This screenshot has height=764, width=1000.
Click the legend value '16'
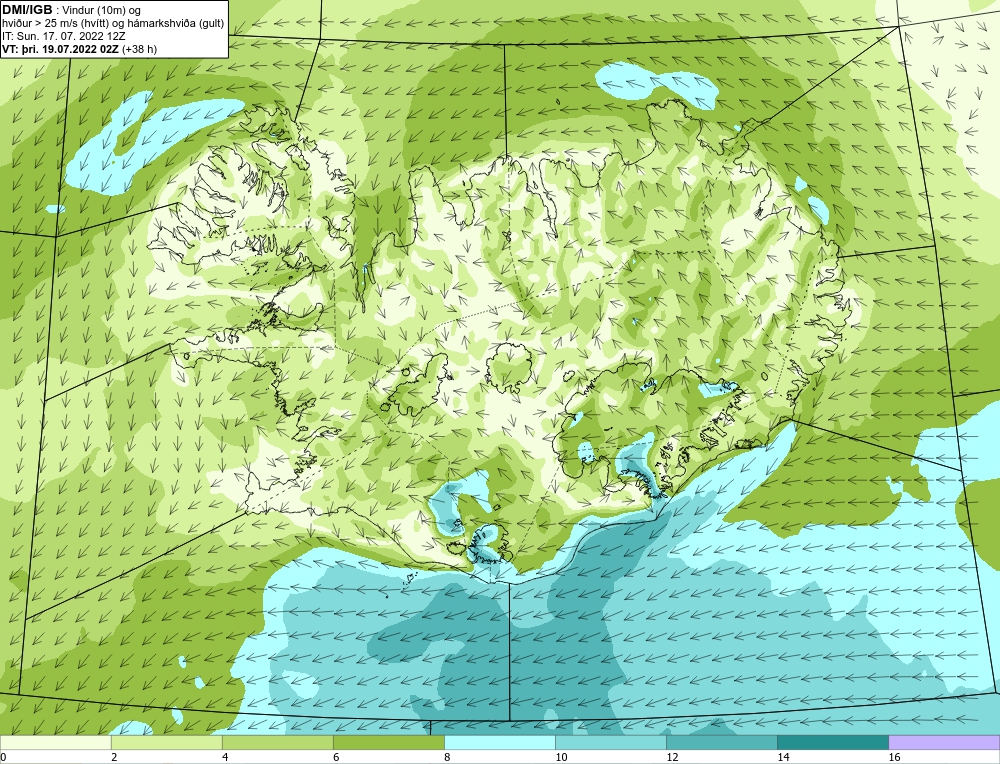click(894, 757)
